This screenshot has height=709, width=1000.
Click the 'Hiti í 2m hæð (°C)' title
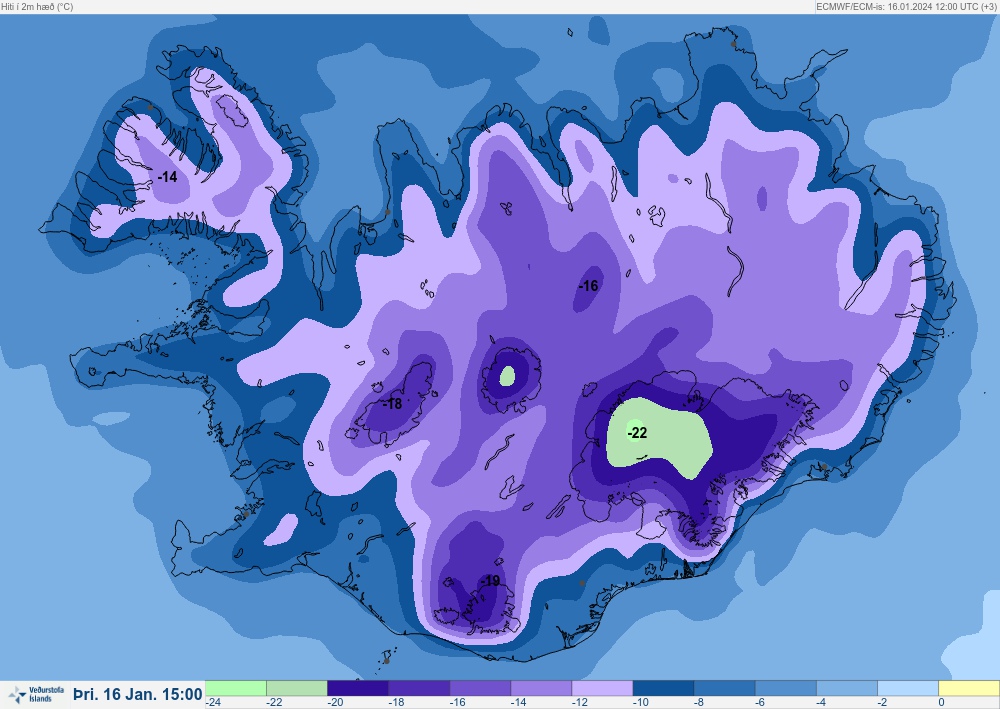pyautogui.click(x=38, y=6)
